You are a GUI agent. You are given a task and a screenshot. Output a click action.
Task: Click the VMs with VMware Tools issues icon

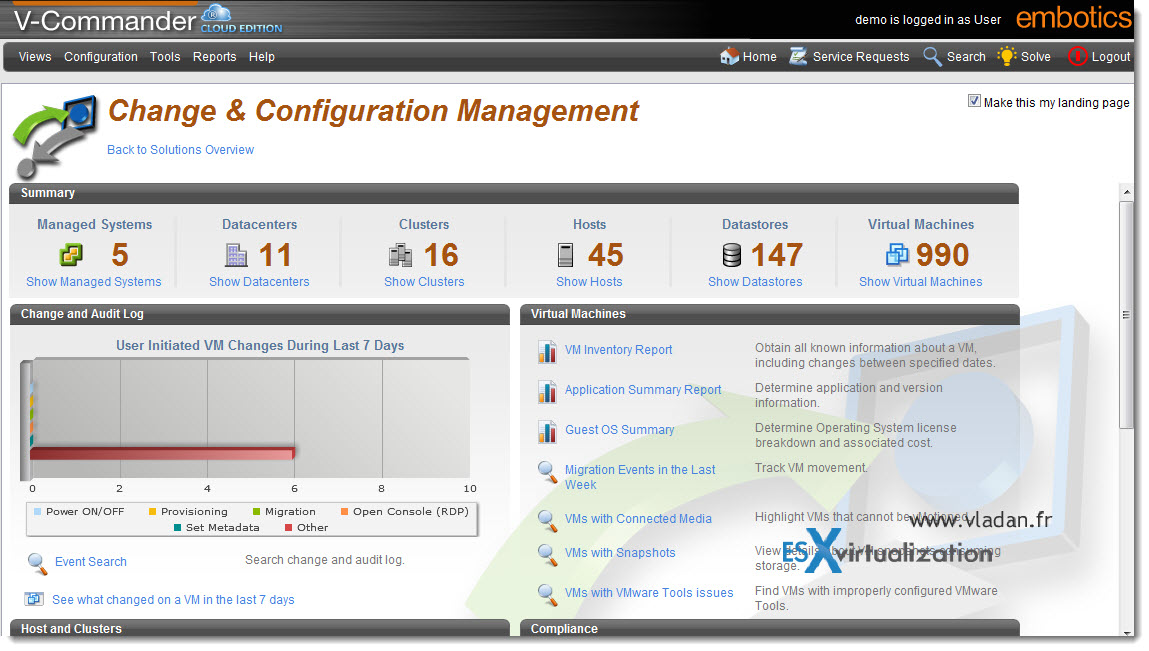click(547, 595)
